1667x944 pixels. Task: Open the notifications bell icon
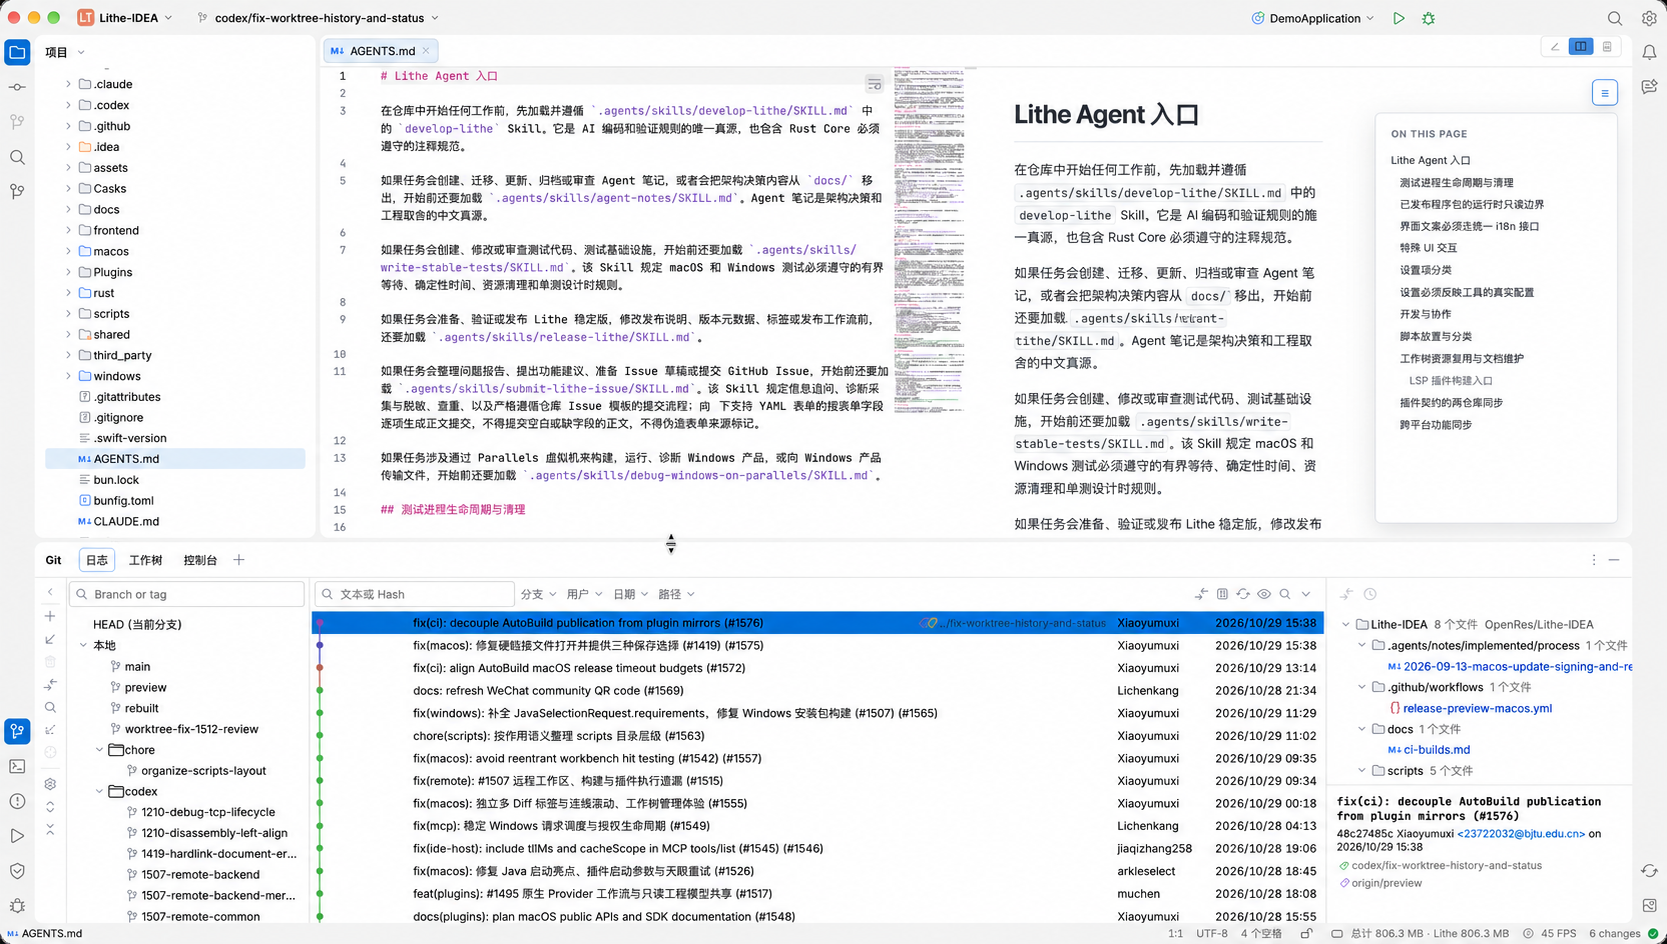click(1649, 52)
